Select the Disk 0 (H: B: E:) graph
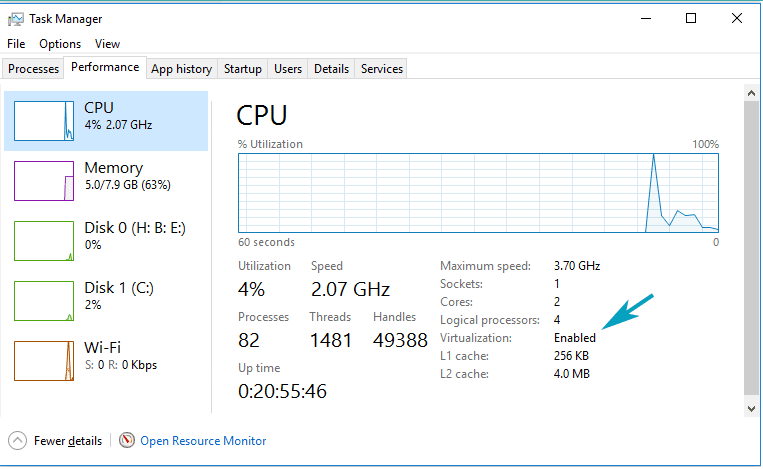This screenshot has height=469, width=763. click(44, 241)
